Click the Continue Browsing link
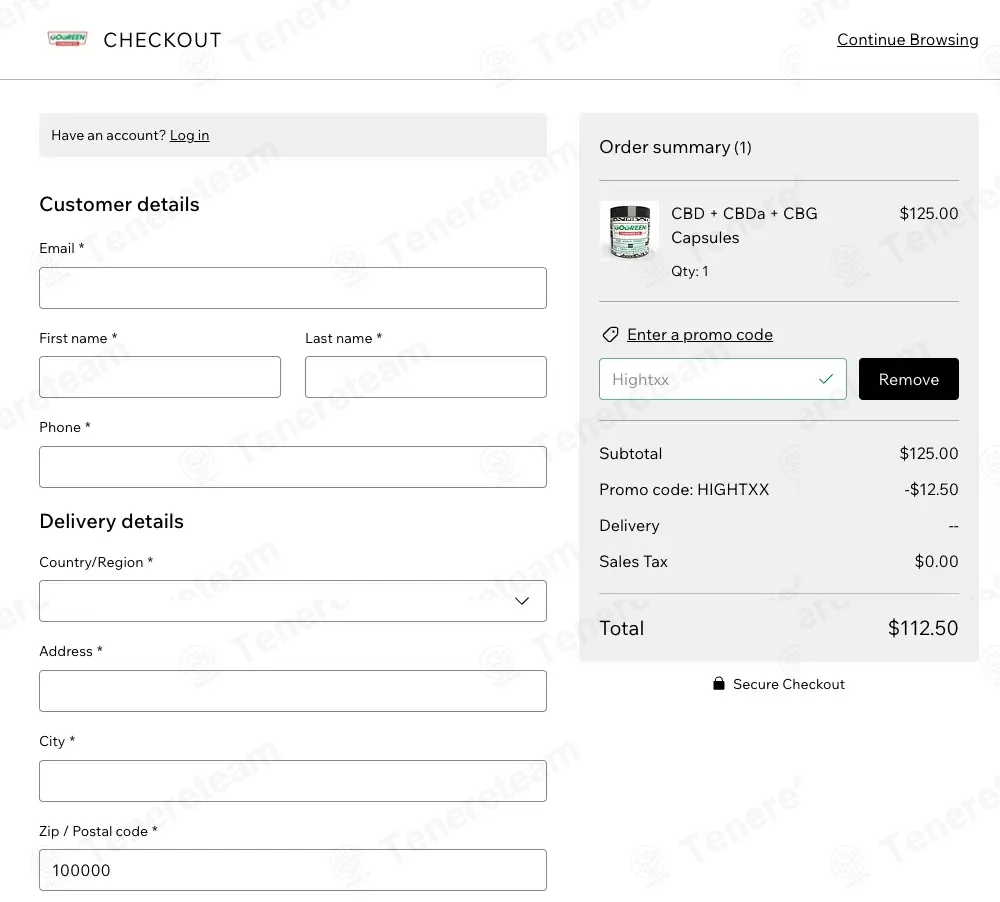 pyautogui.click(x=908, y=40)
